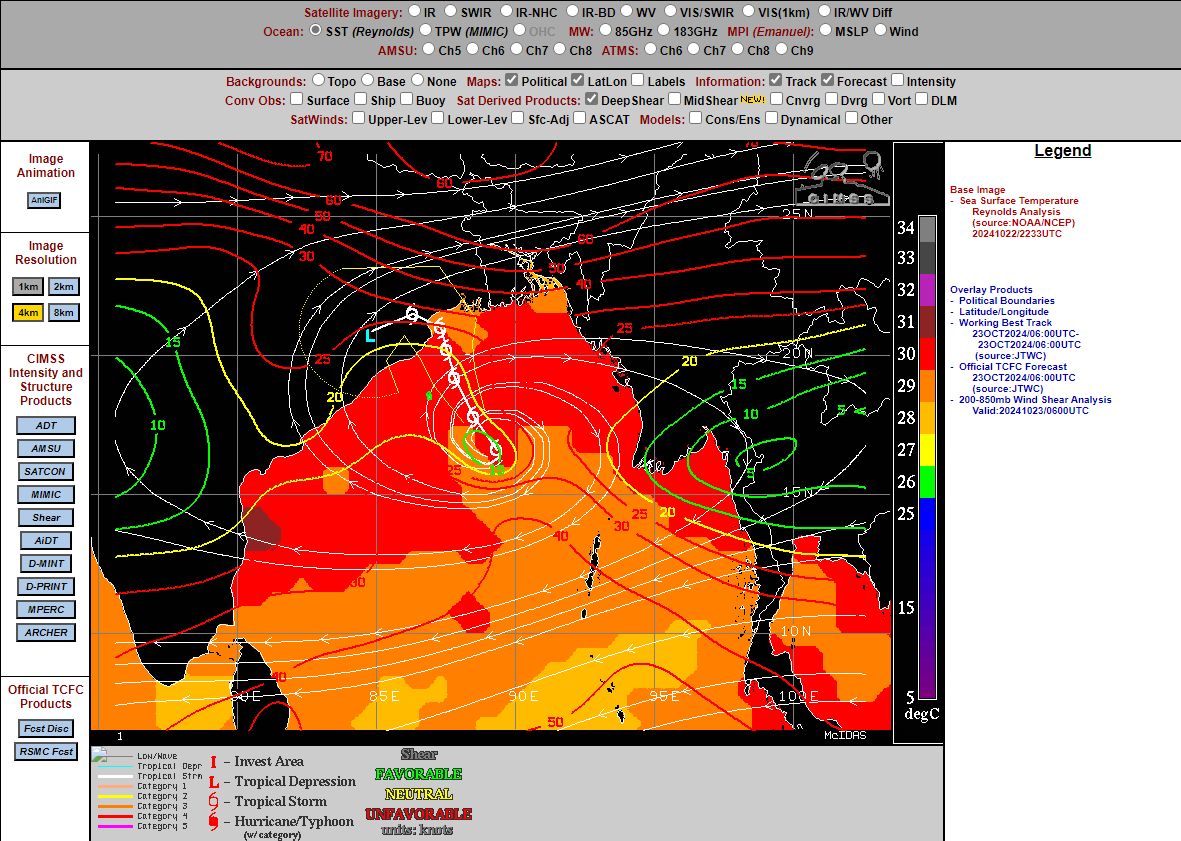Click the tropical depression L marker on map

click(x=370, y=336)
